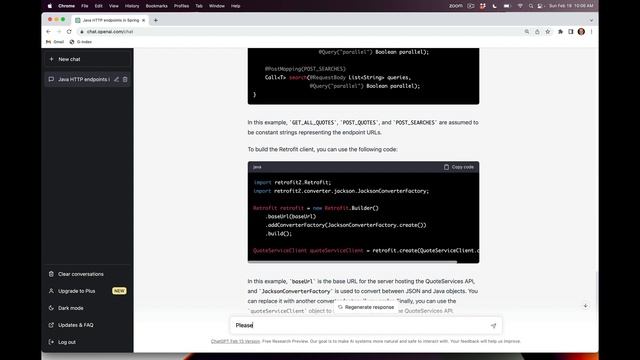Open the Gmail bookmark
The width and height of the screenshot is (640, 360).
pos(55,42)
